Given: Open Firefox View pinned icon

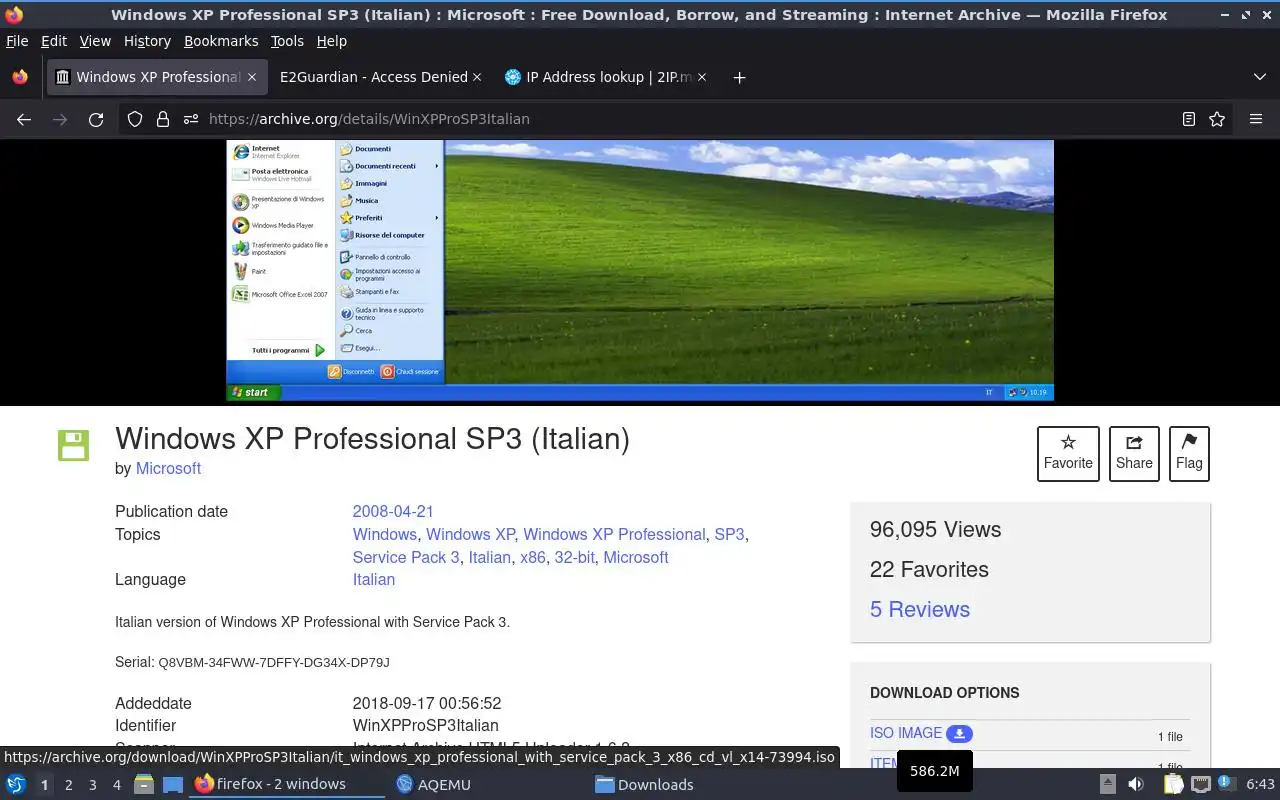Looking at the screenshot, I should [19, 77].
